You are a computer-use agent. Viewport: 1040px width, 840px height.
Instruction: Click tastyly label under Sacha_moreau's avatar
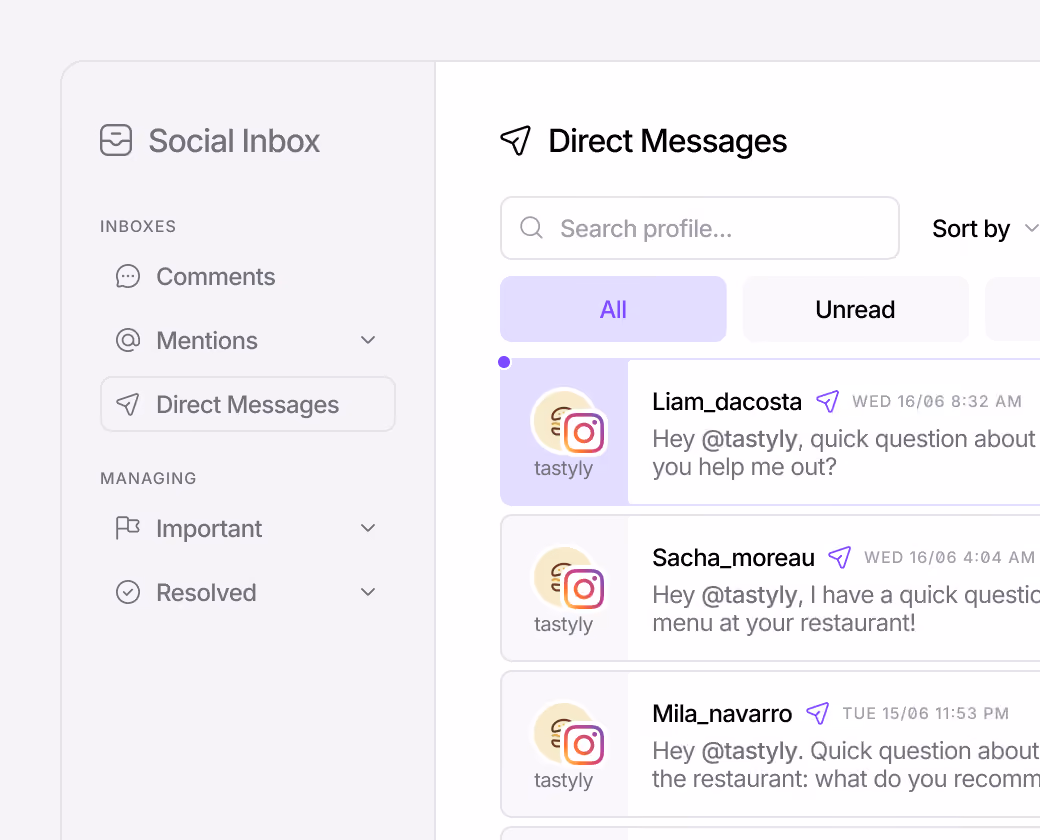(563, 624)
